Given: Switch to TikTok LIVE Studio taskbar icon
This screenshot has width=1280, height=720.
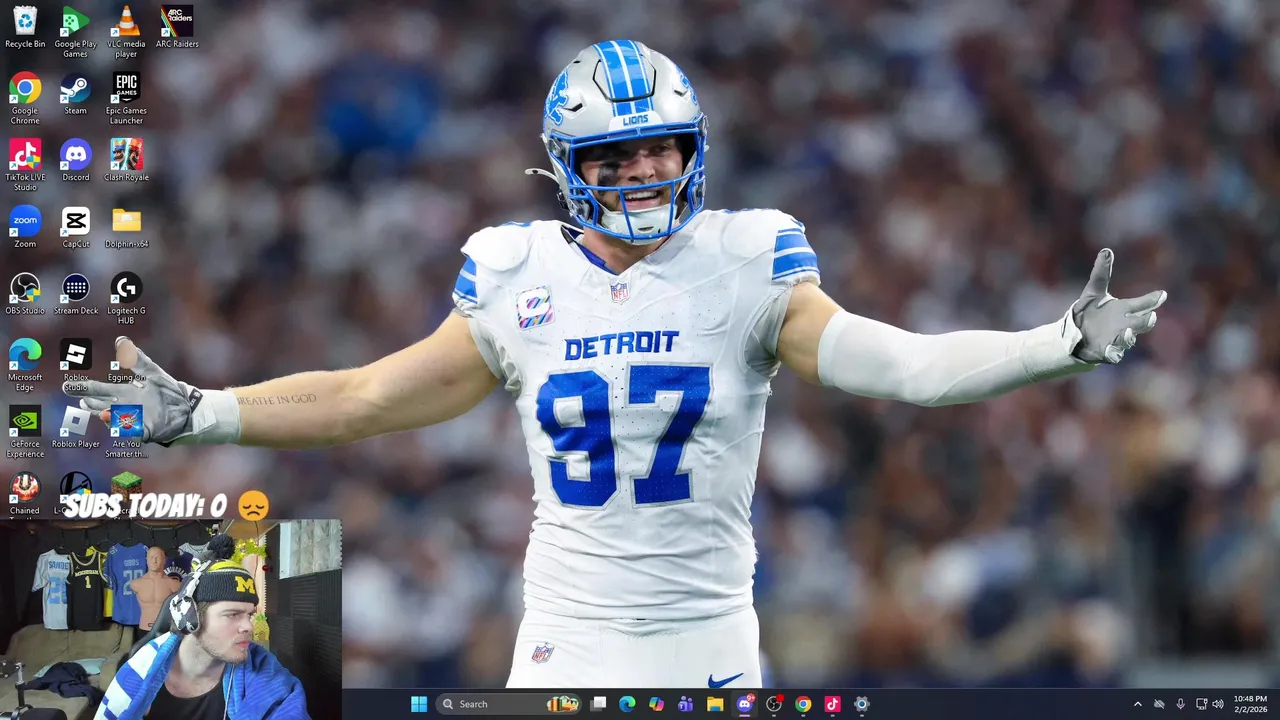Looking at the screenshot, I should 832,704.
